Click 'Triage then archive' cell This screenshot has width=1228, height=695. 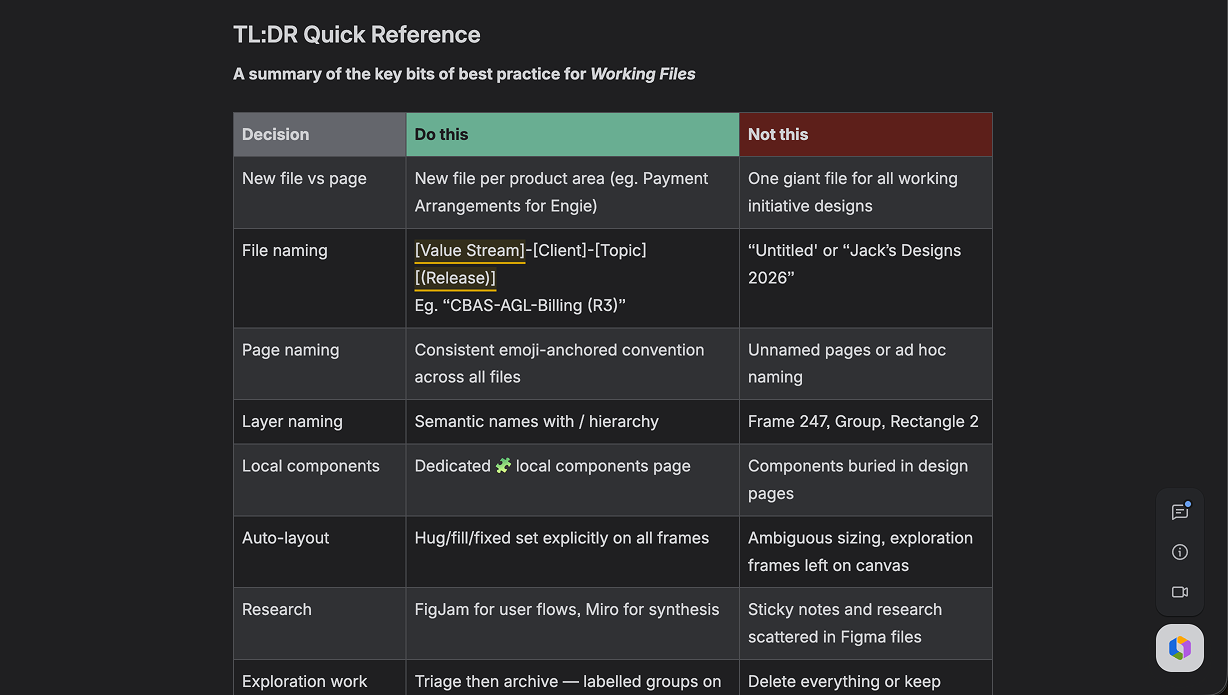click(573, 678)
